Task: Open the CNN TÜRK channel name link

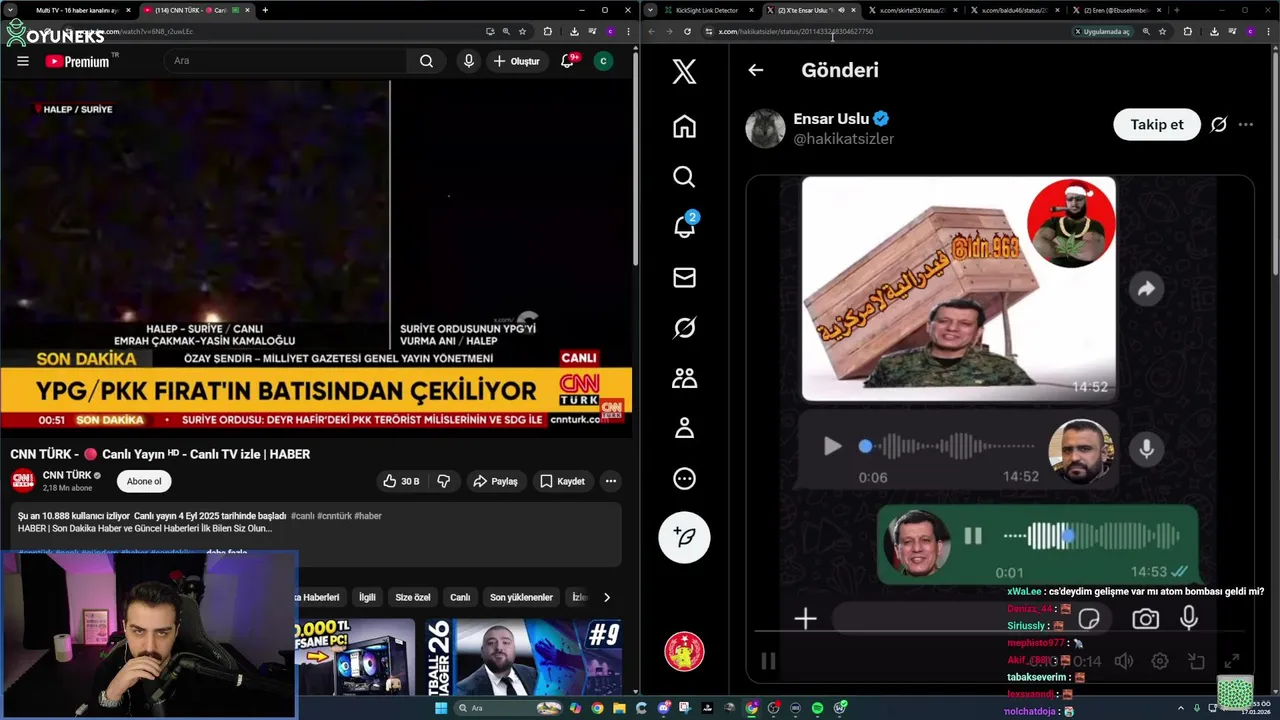Action: (x=66, y=475)
